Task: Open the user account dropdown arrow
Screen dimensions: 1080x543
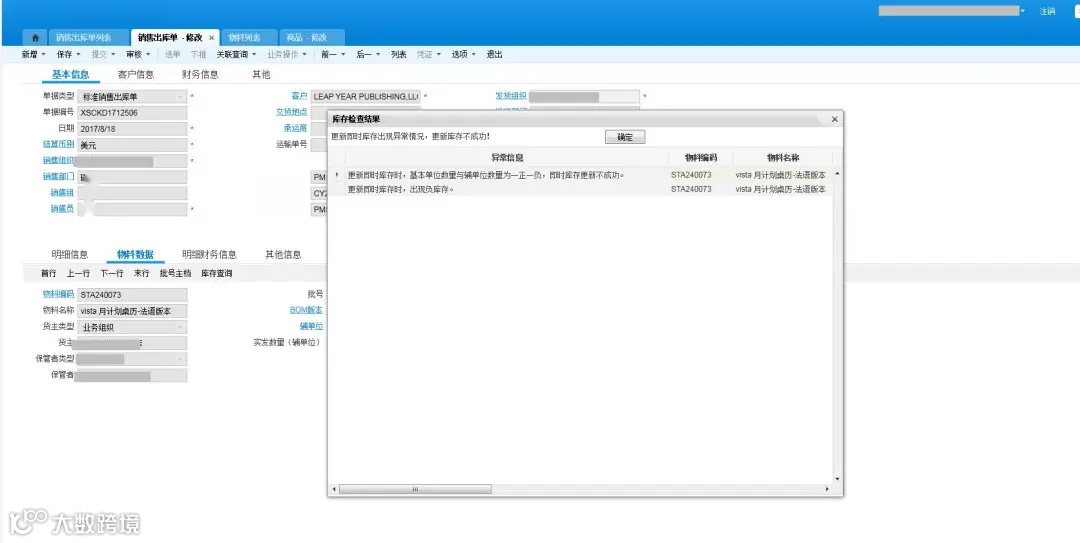Action: click(1023, 11)
